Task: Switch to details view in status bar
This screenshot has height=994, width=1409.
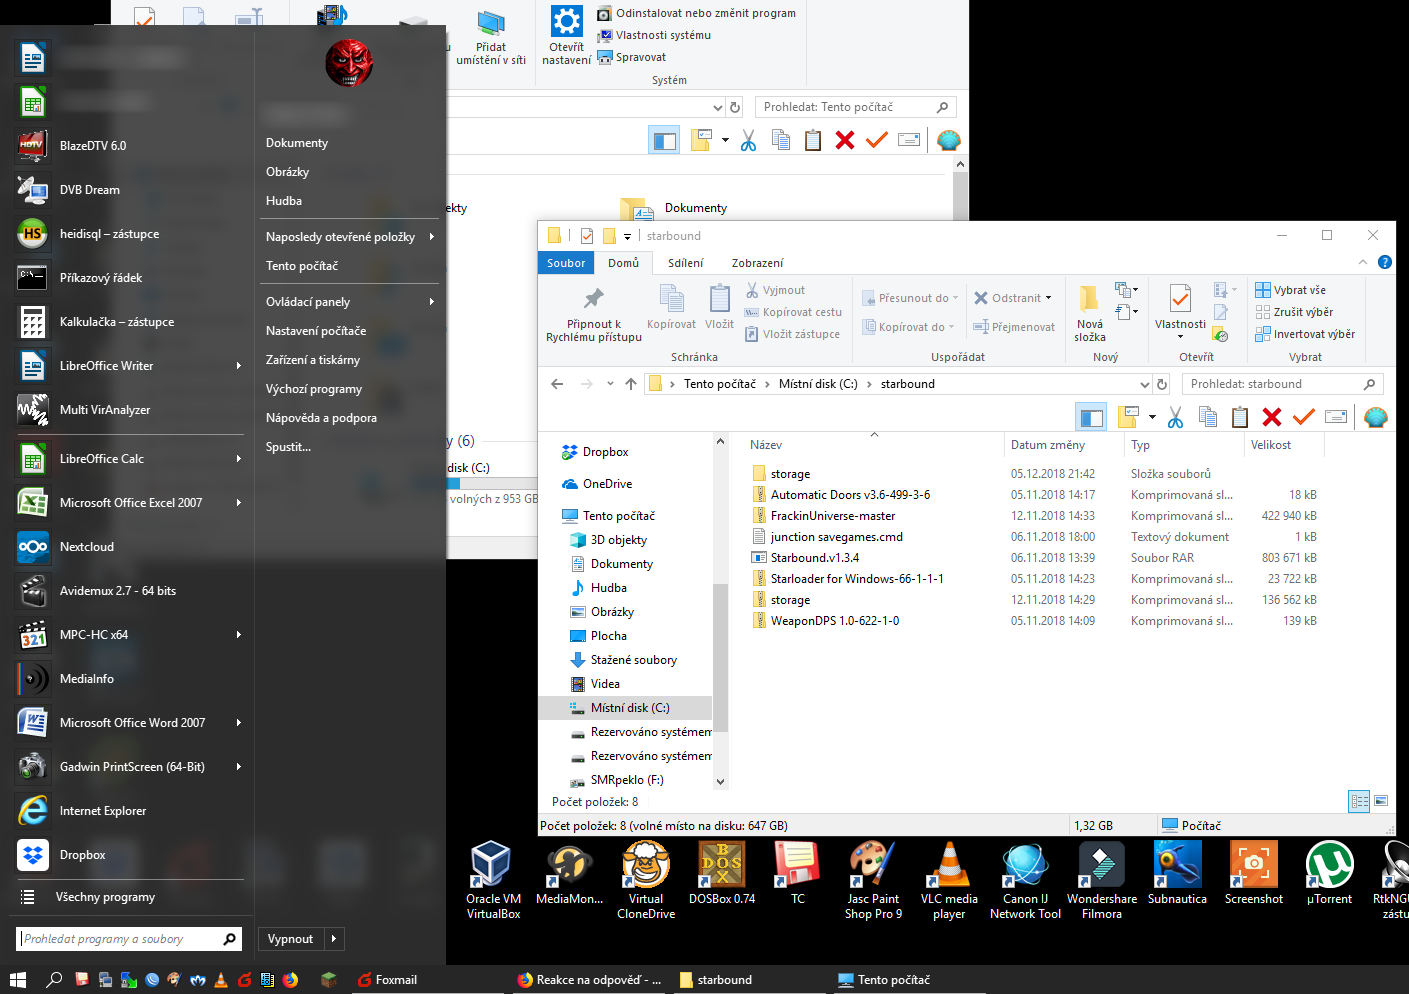Action: [1359, 801]
